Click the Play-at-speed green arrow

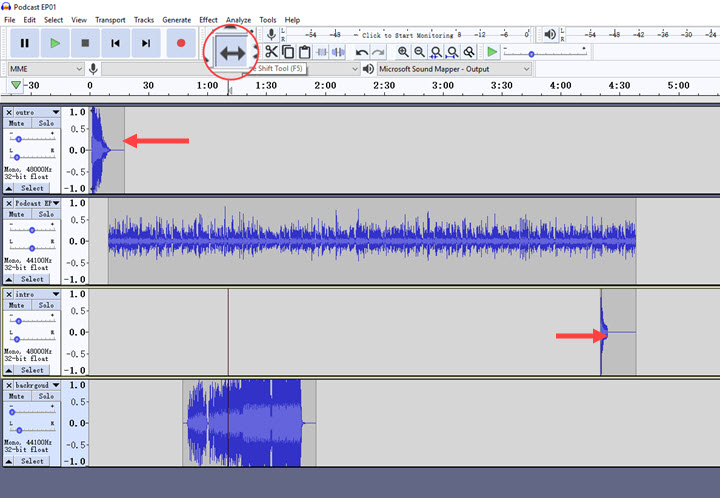point(491,52)
